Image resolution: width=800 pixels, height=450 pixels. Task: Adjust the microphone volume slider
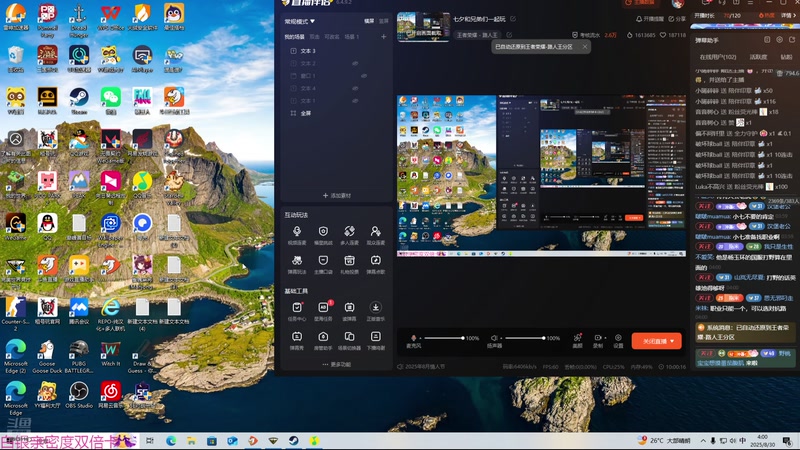point(444,338)
